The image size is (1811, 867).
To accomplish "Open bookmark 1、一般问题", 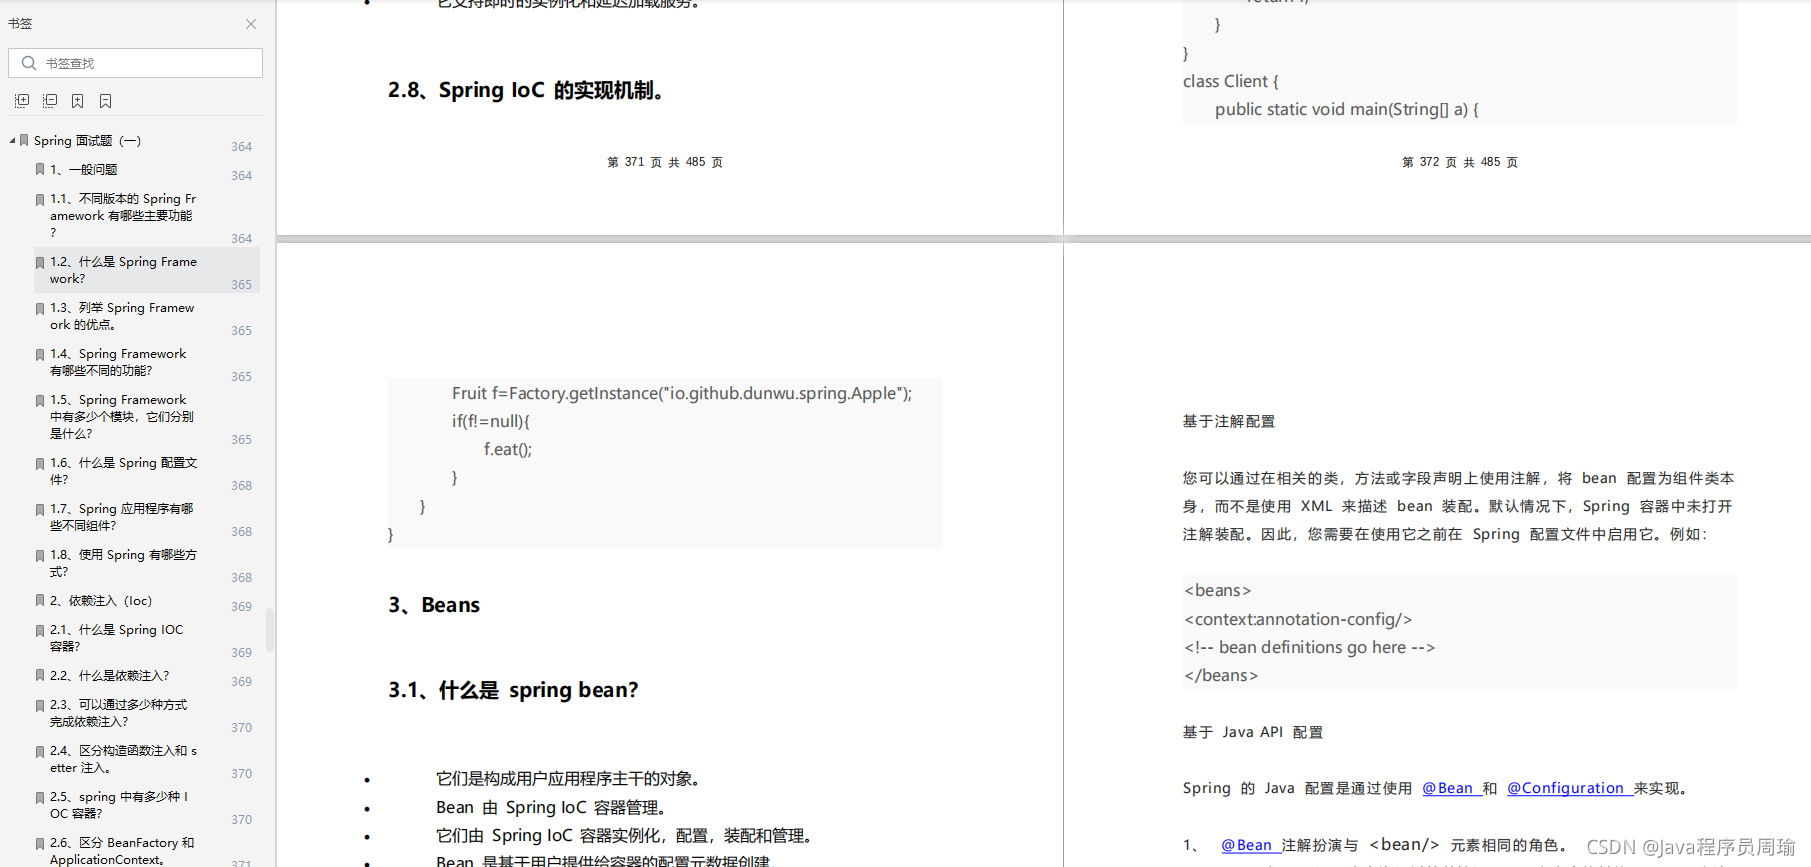I will pos(84,170).
